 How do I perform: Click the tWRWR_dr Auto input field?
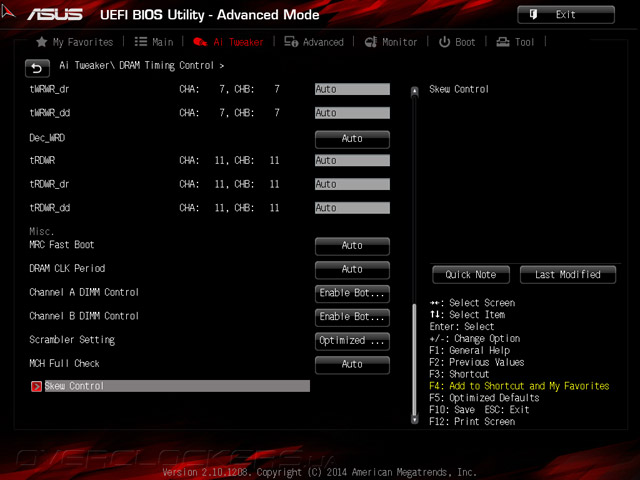click(x=352, y=89)
